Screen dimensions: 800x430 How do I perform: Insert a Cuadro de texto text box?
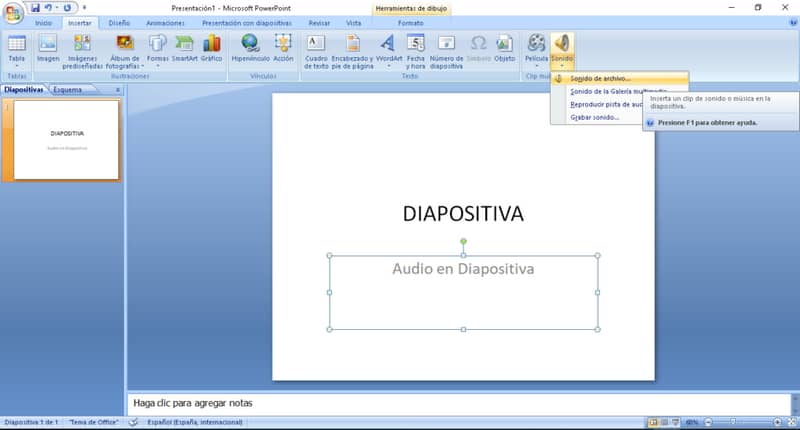[316, 52]
